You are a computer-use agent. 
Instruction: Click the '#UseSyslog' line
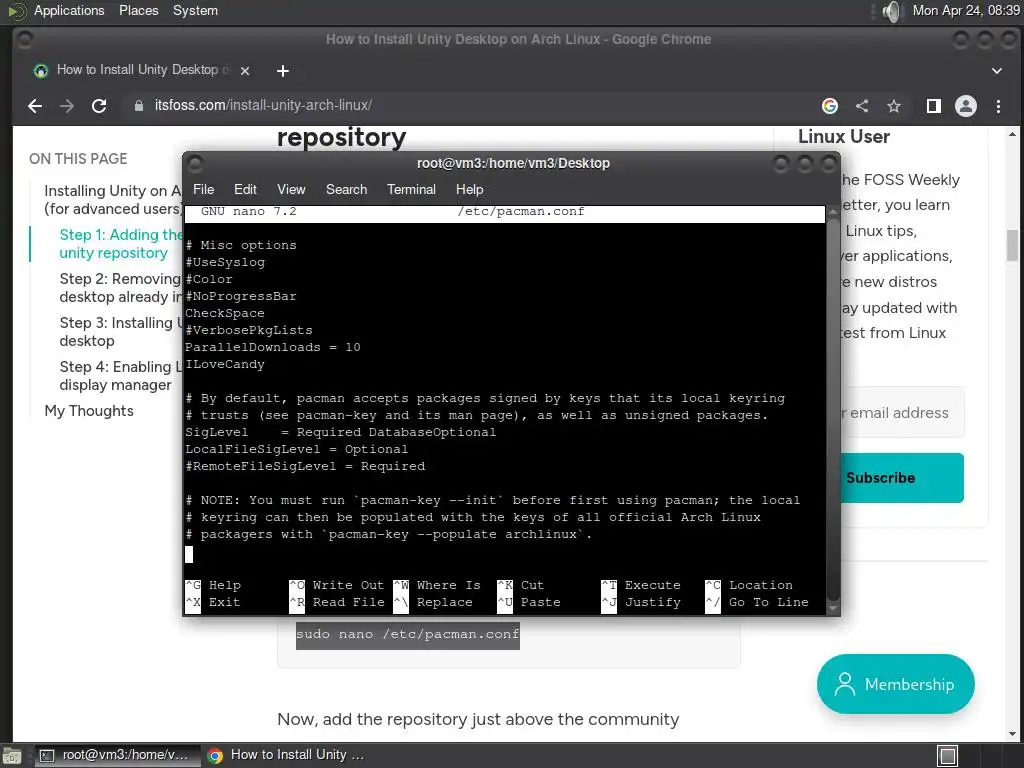coord(225,262)
